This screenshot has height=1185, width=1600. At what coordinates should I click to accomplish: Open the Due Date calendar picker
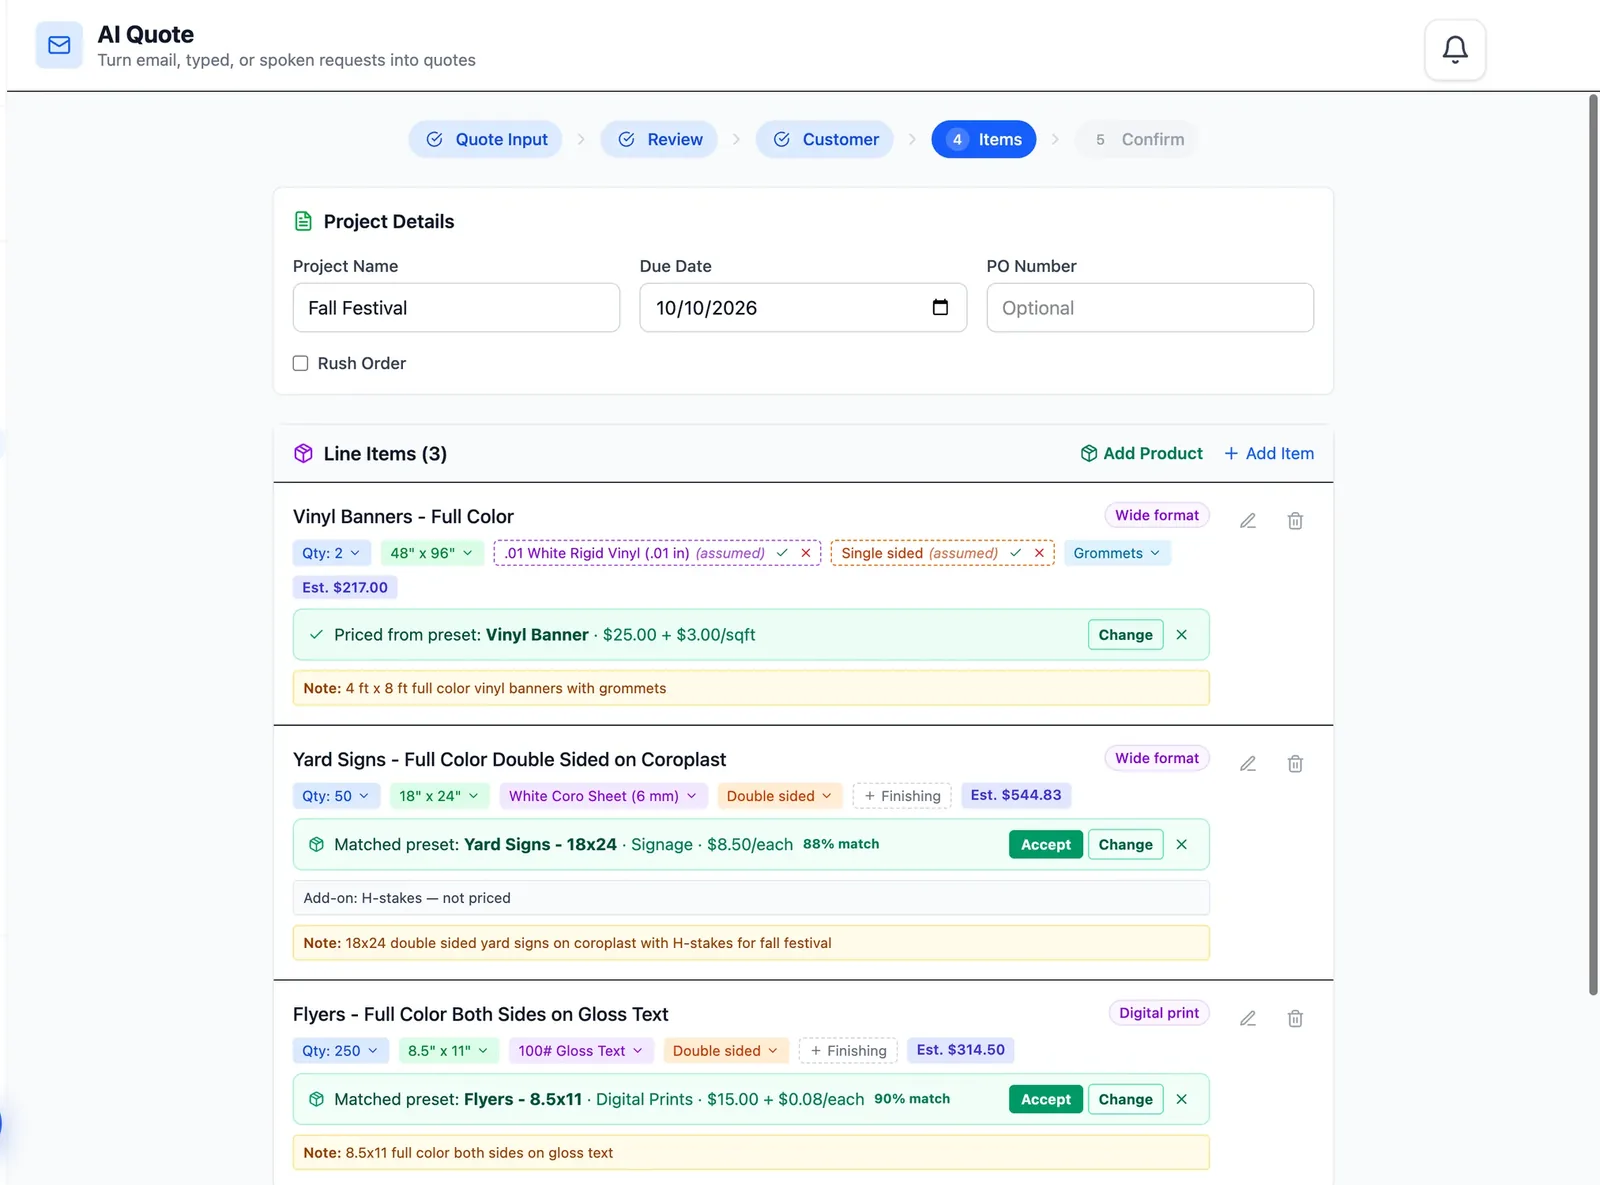pos(940,307)
